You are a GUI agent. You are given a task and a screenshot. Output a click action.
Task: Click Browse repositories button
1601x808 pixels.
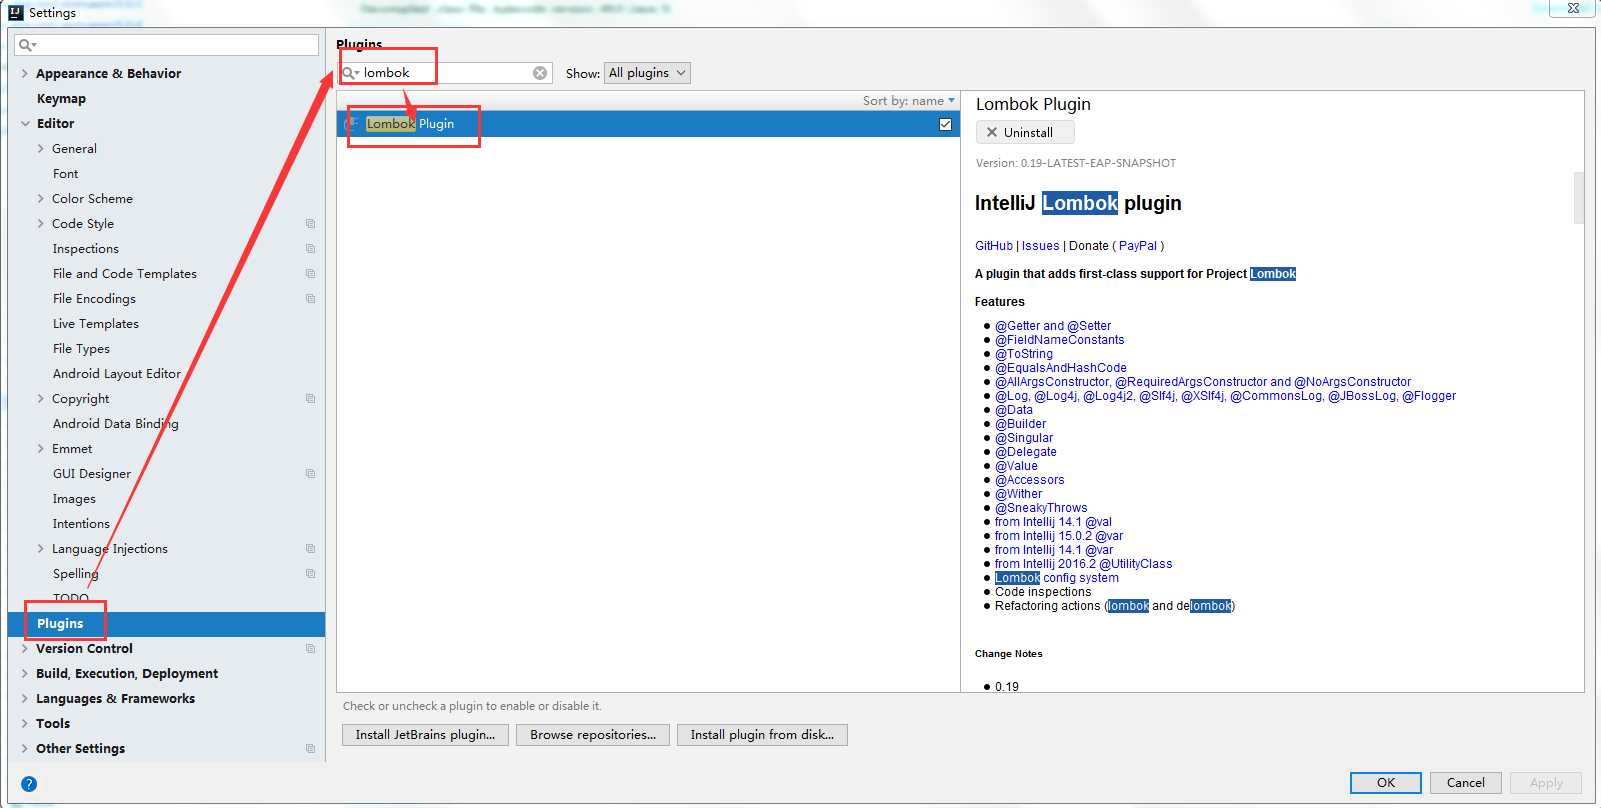(593, 735)
